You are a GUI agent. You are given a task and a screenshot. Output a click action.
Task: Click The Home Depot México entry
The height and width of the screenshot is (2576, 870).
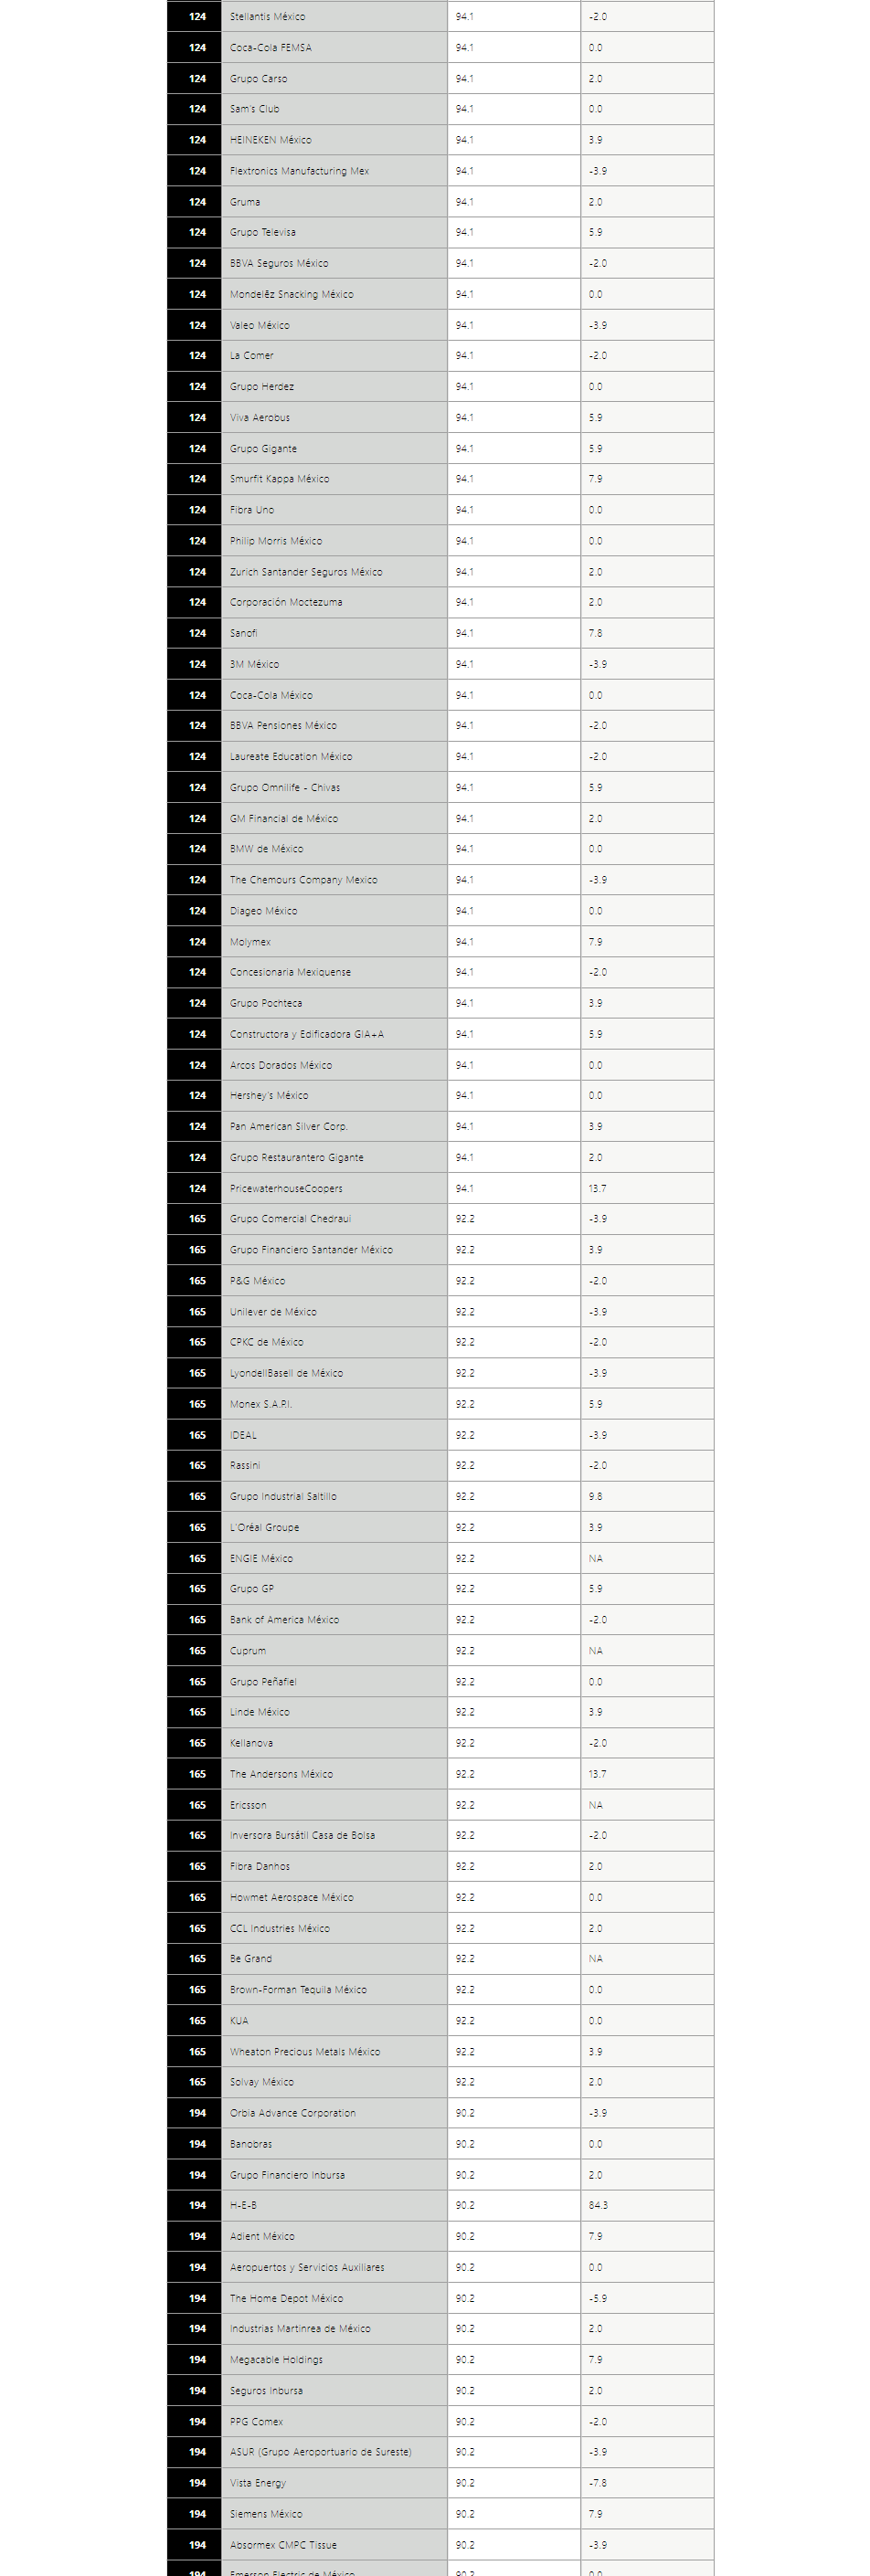coord(286,2298)
